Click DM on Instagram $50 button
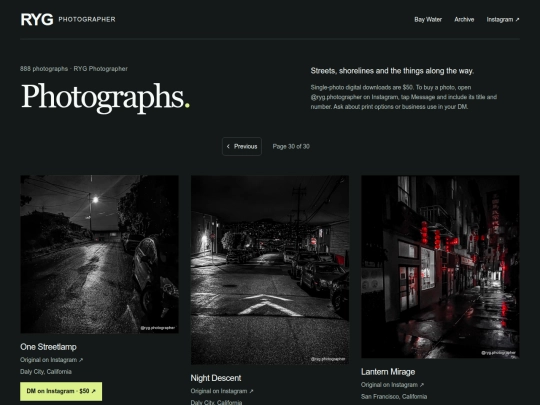 tap(61, 391)
